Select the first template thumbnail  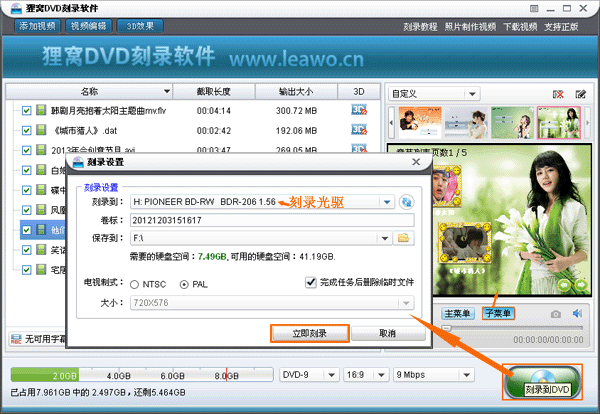420,123
